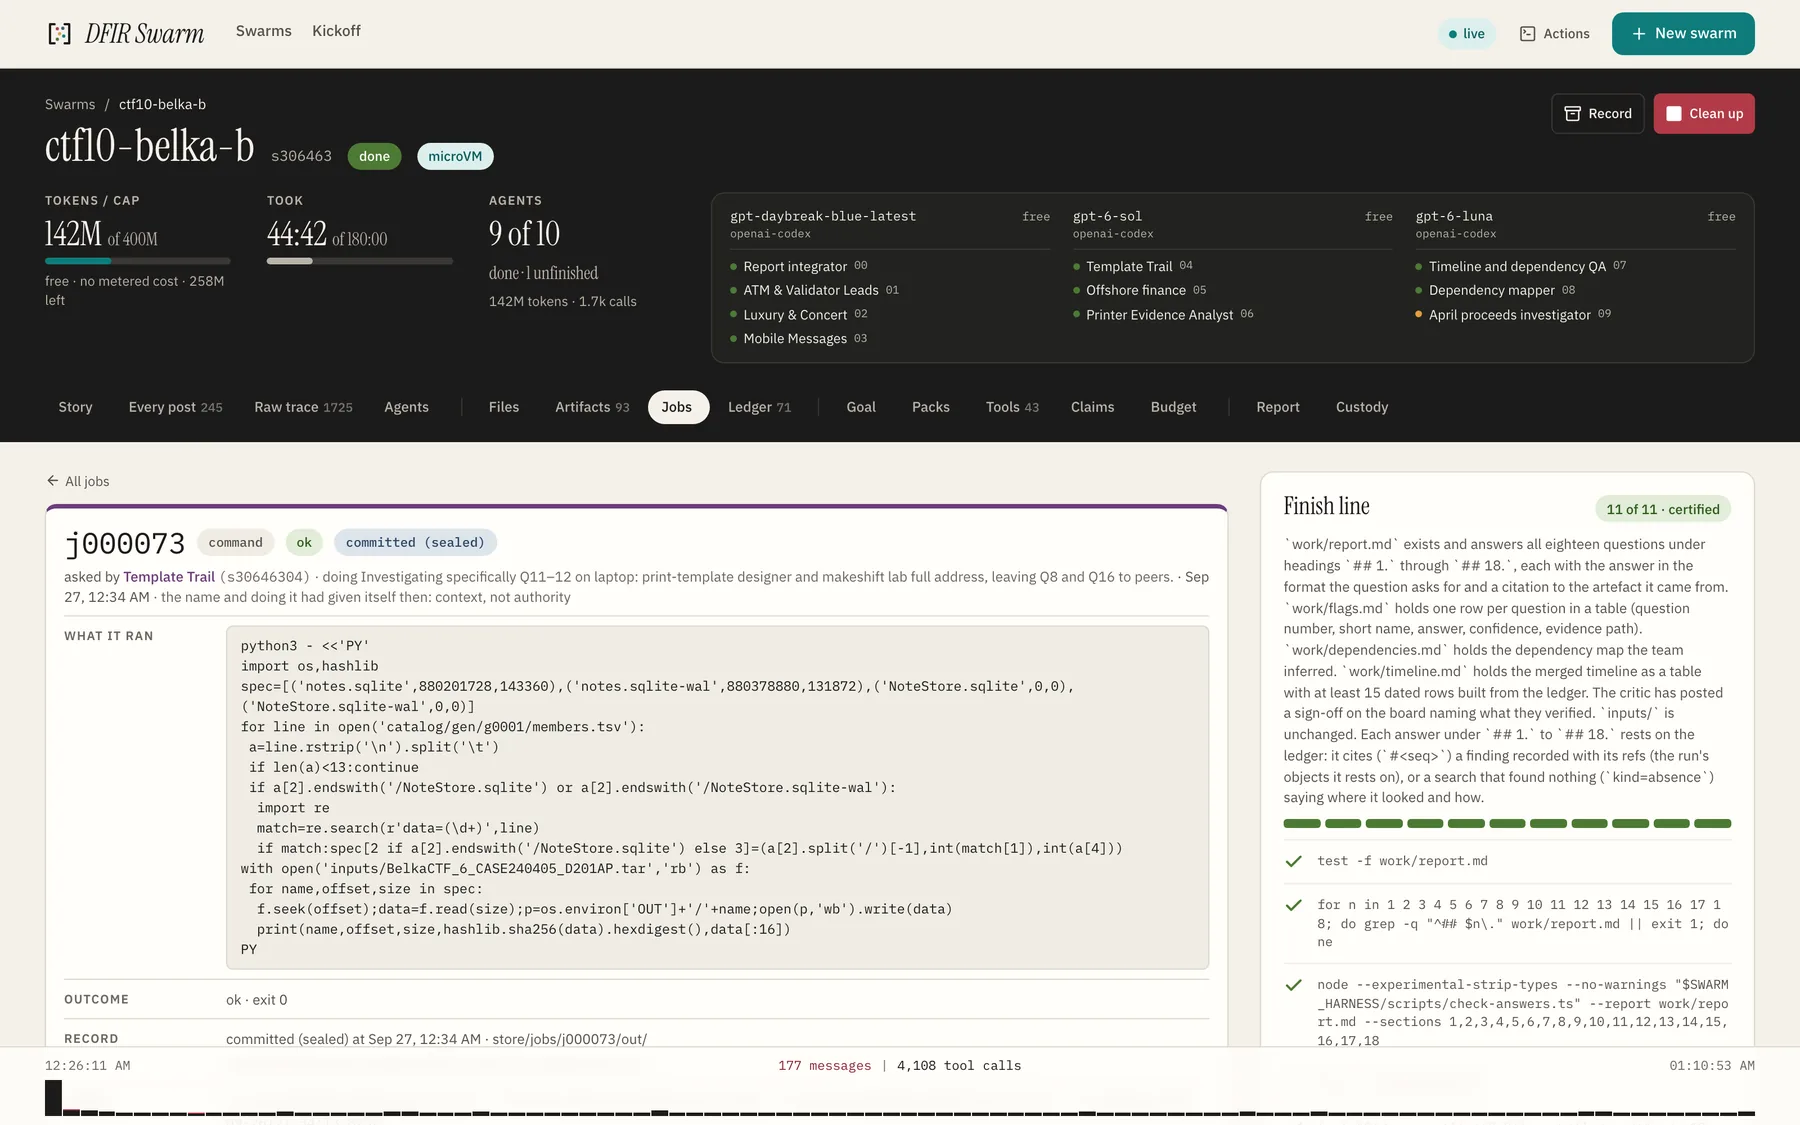Screen dimensions: 1800x1125
Task: Select Dependency mapper agent
Action: point(1495,290)
